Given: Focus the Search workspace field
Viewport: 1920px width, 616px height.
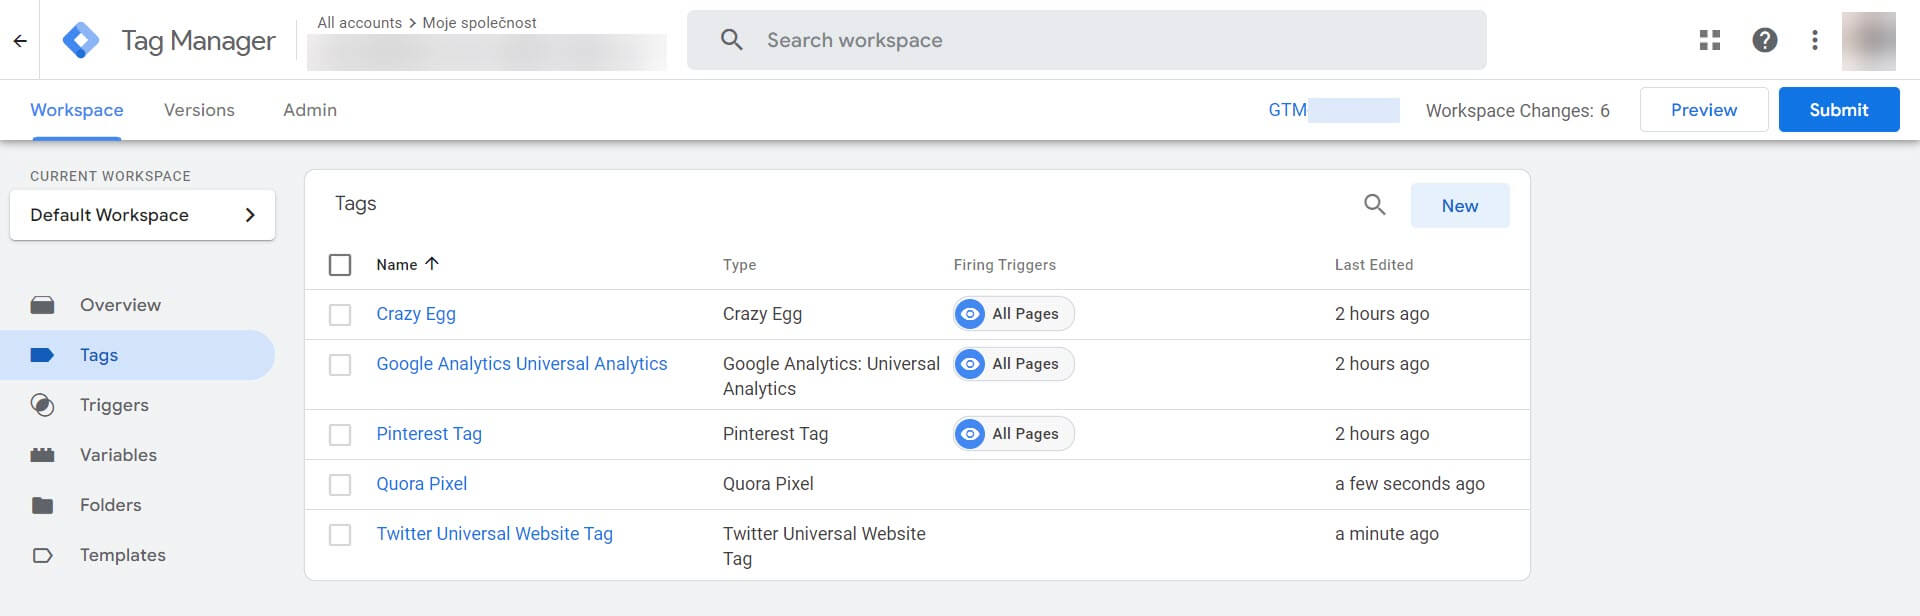Looking at the screenshot, I should [1087, 40].
